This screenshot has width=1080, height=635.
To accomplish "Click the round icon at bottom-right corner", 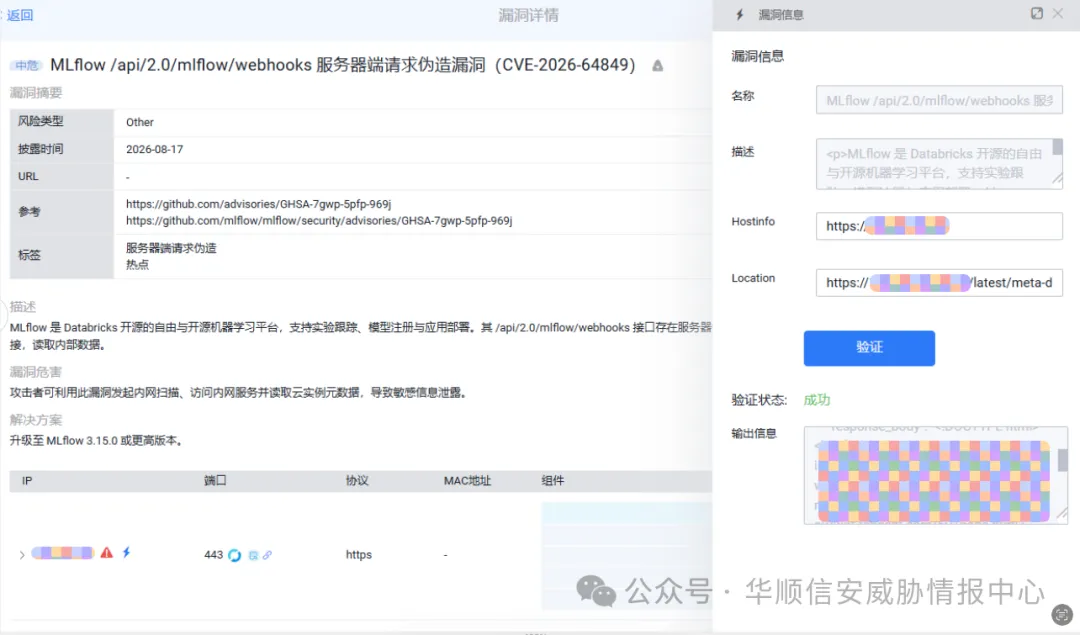I will click(1062, 614).
